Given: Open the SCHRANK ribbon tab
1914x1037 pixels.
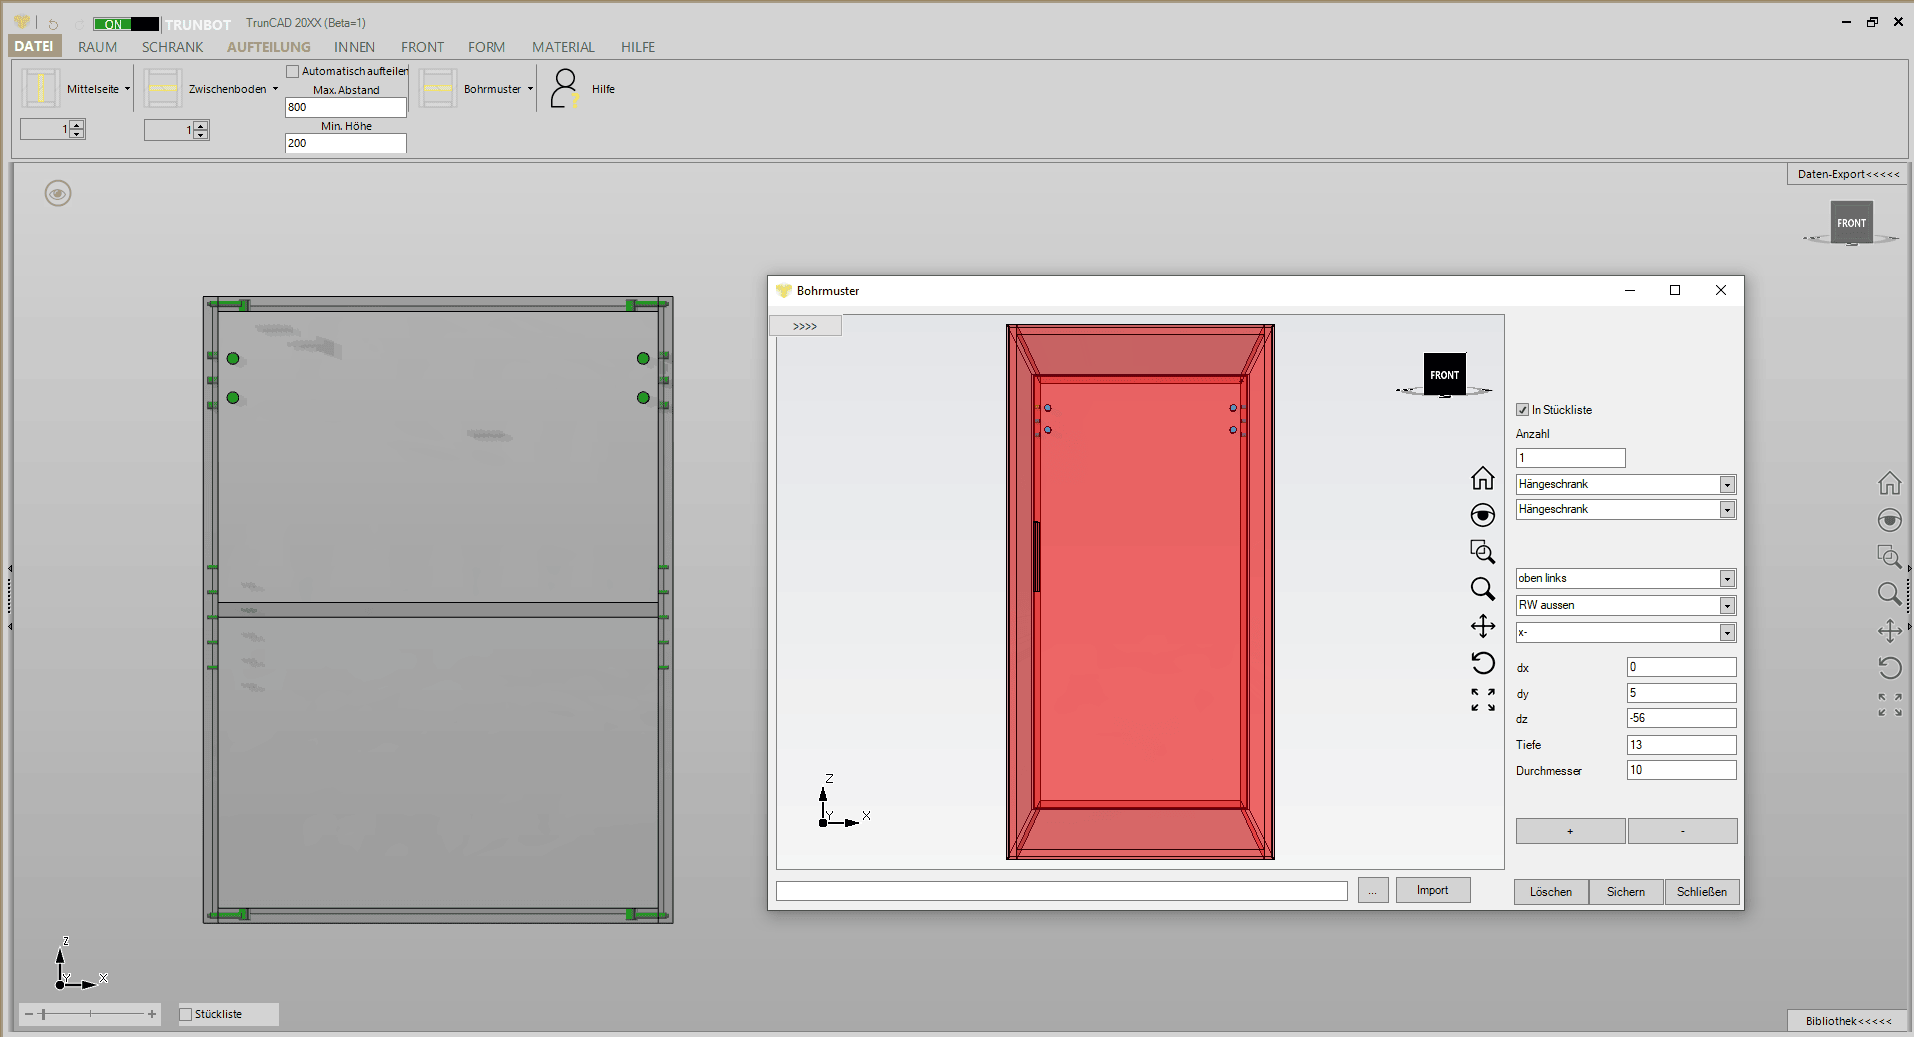Looking at the screenshot, I should tap(172, 47).
